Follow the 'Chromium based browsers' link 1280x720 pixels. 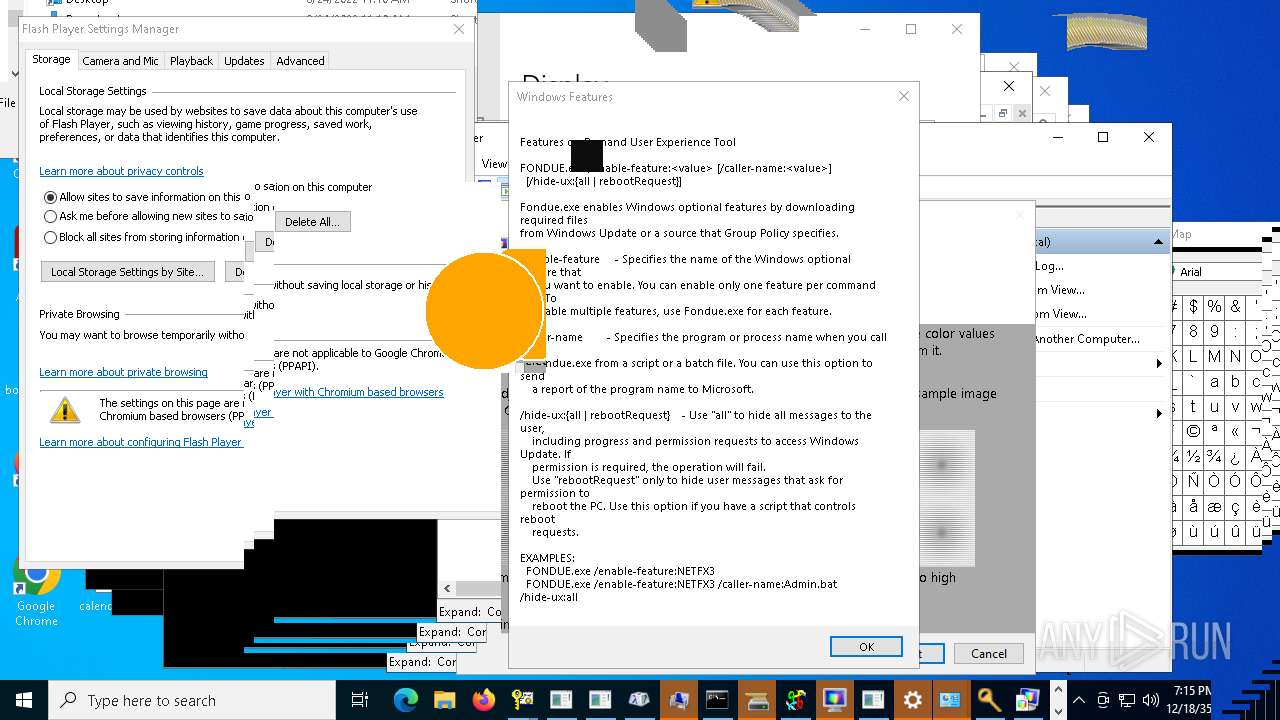pyautogui.click(x=358, y=392)
